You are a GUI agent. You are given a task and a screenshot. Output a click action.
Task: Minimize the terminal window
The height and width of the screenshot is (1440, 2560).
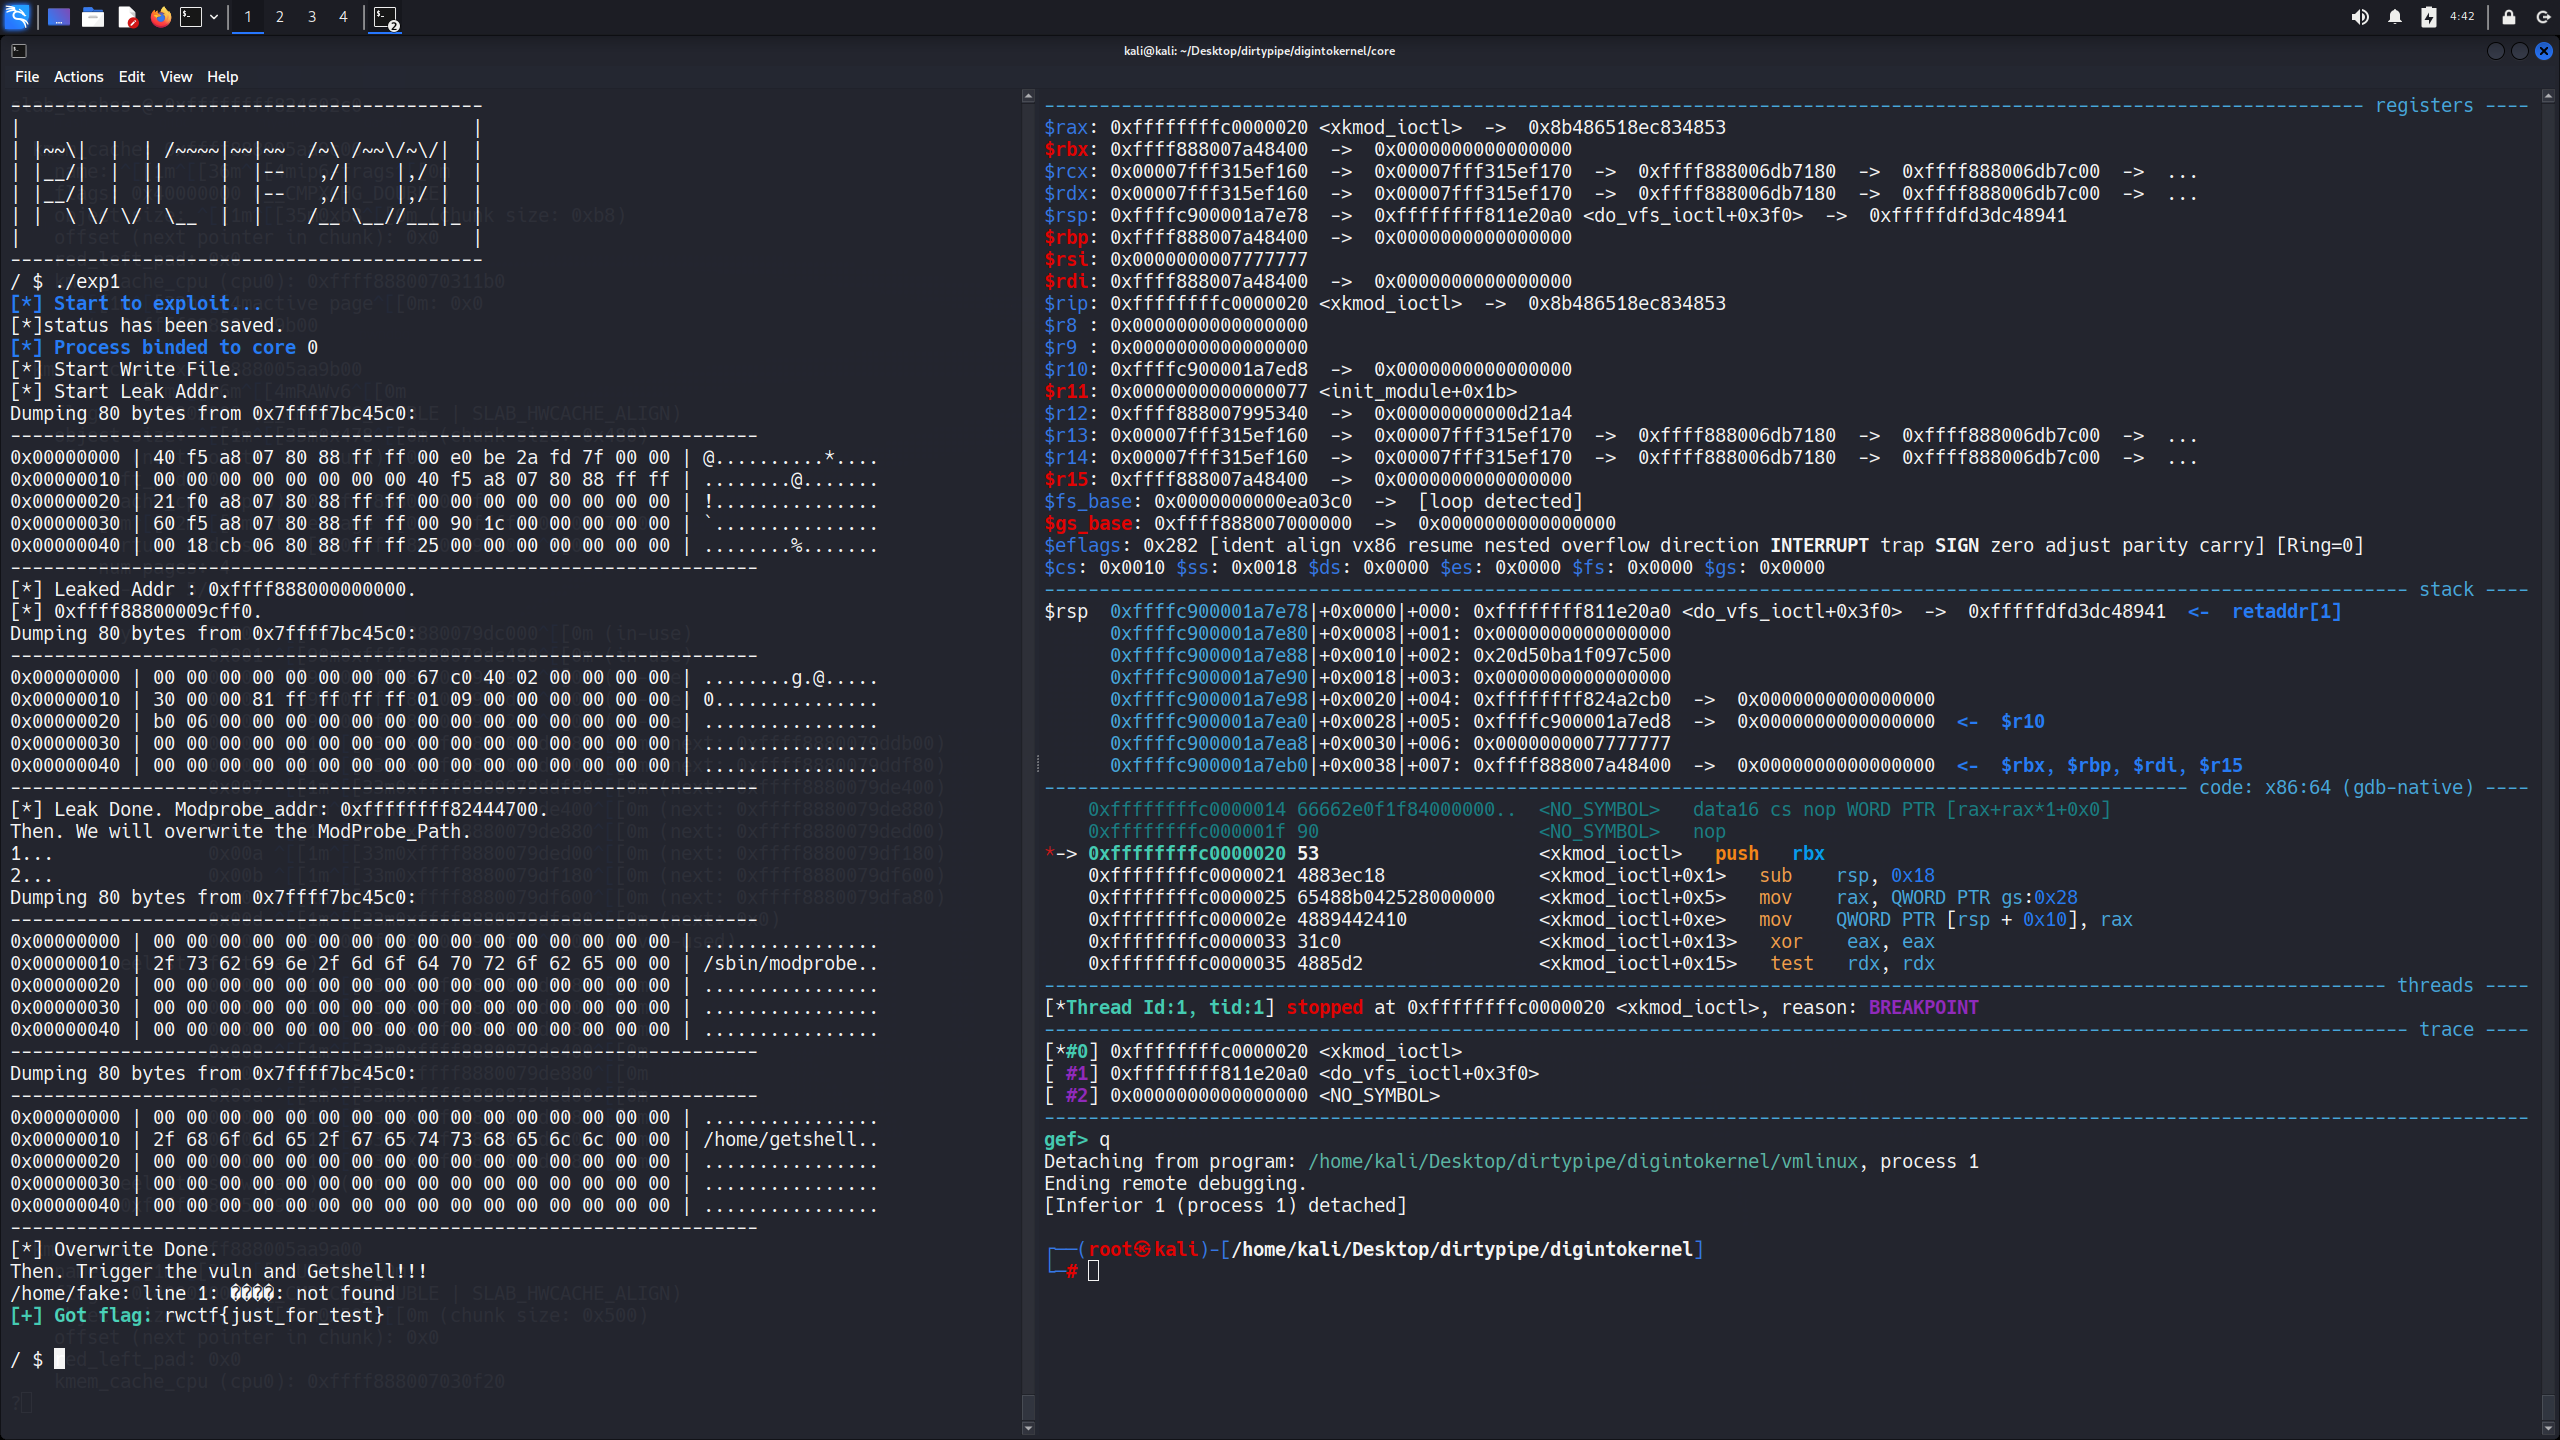[2496, 51]
